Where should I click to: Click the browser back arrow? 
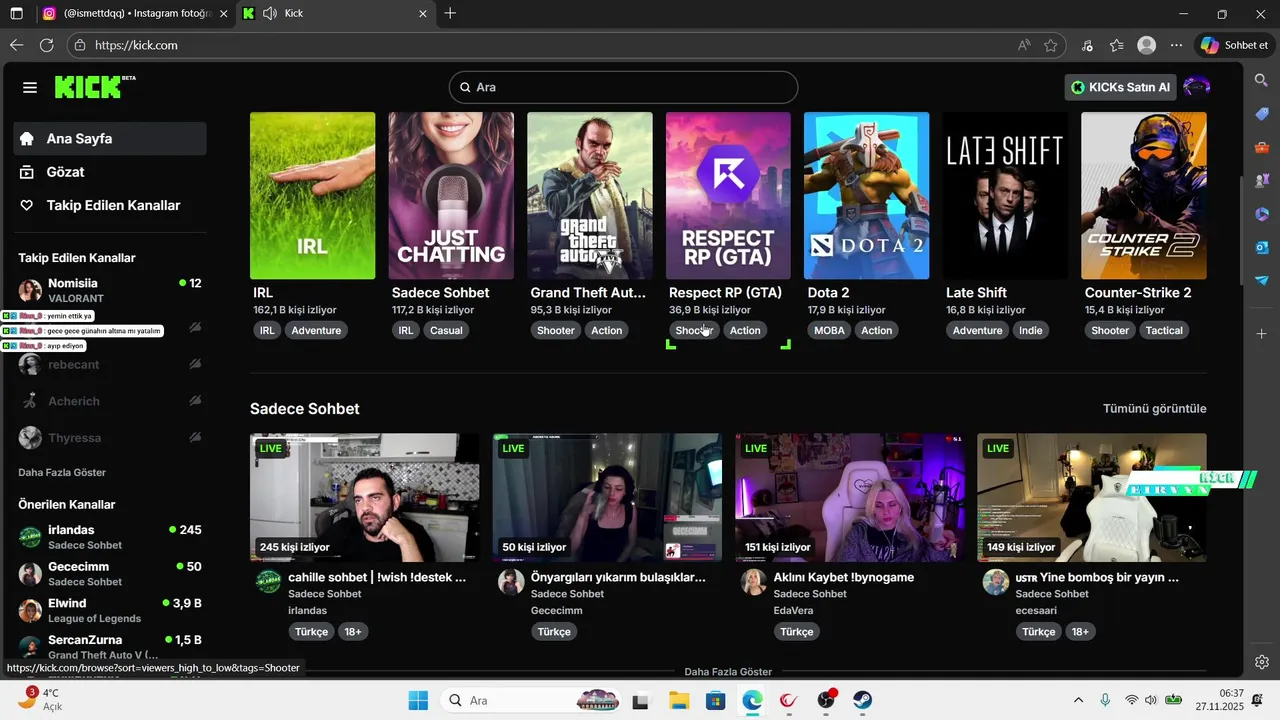point(16,45)
